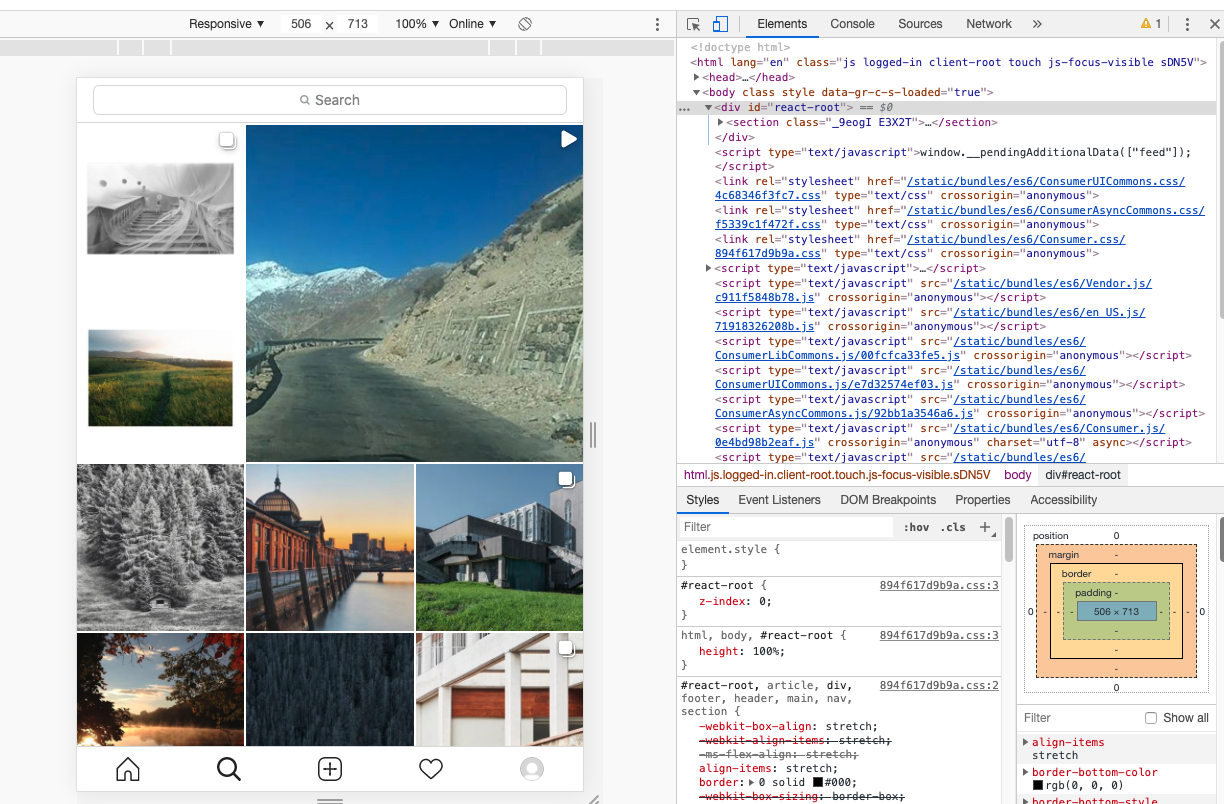Activate the inspect element picker icon
Viewport: 1224px width, 804px height.
click(694, 24)
